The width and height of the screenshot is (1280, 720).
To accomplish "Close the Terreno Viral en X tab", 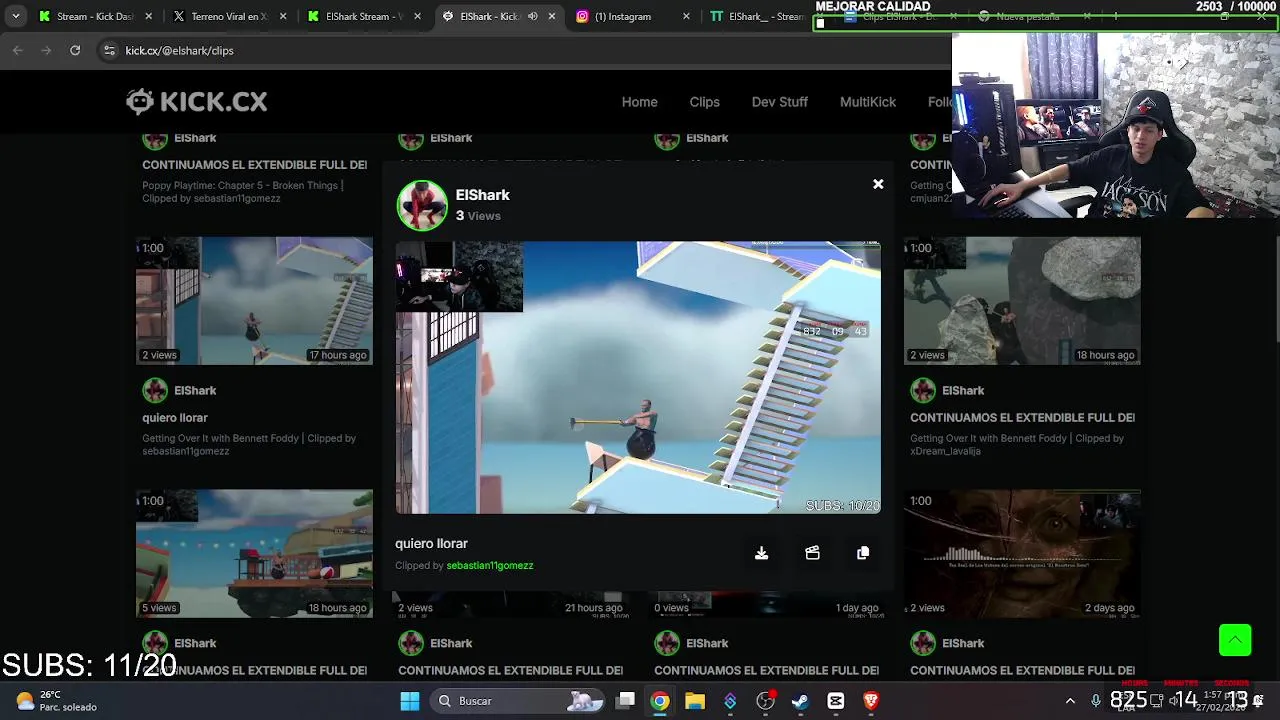I will (282, 16).
